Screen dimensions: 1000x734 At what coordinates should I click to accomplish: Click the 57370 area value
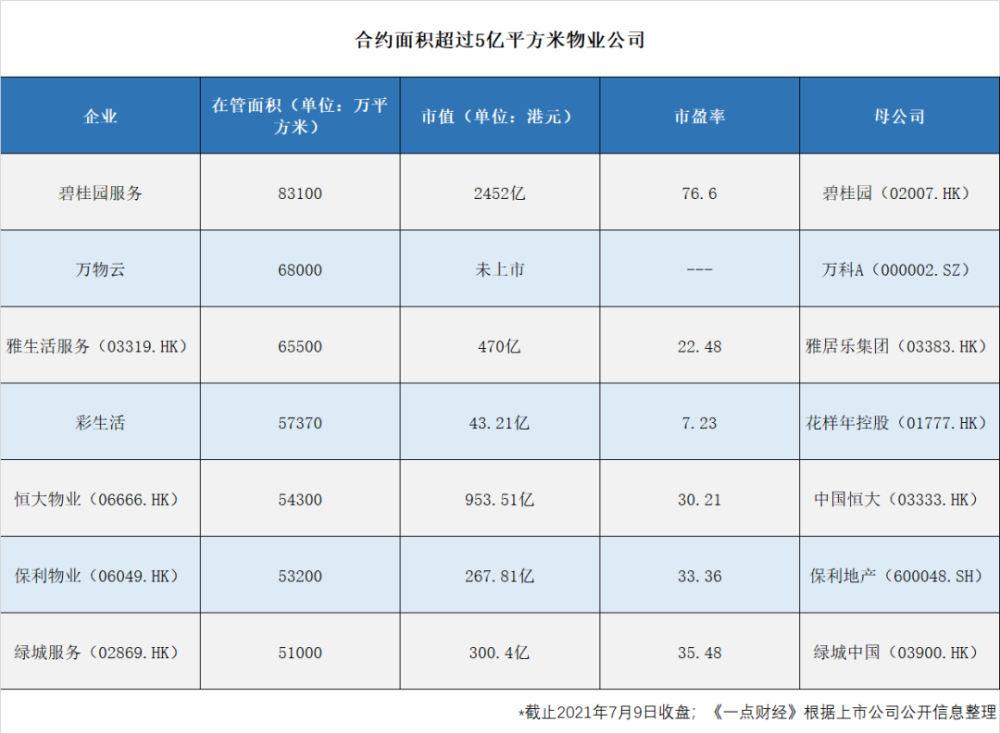point(300,423)
